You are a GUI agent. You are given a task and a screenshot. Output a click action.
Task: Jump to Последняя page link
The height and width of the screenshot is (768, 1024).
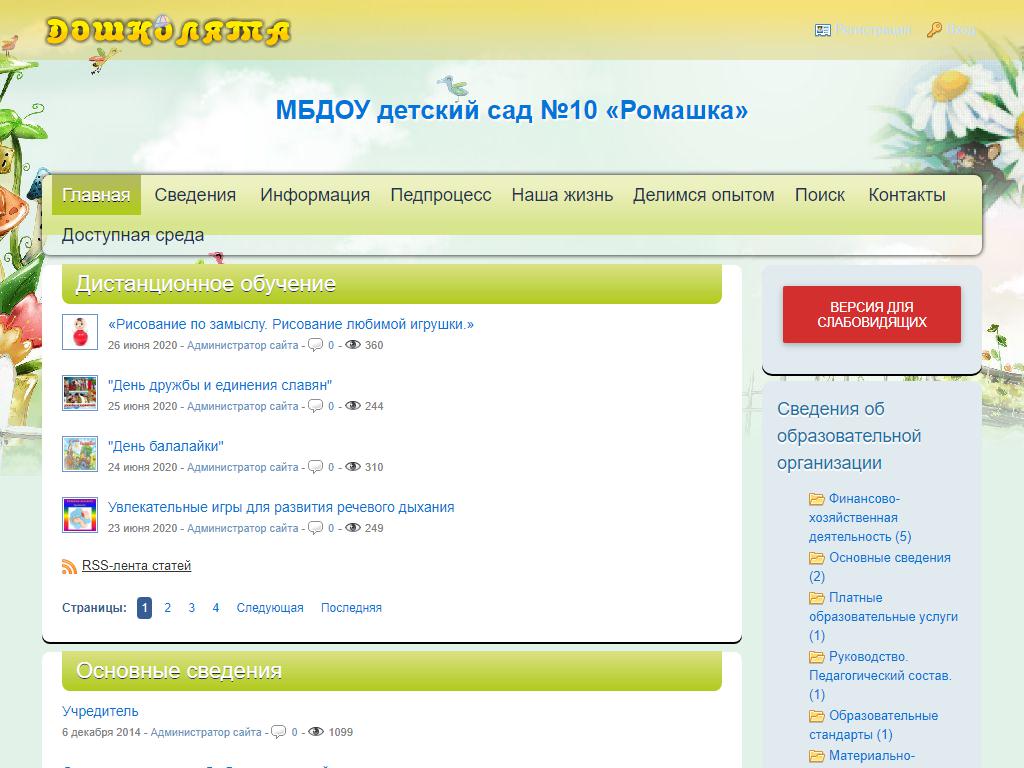pos(351,608)
